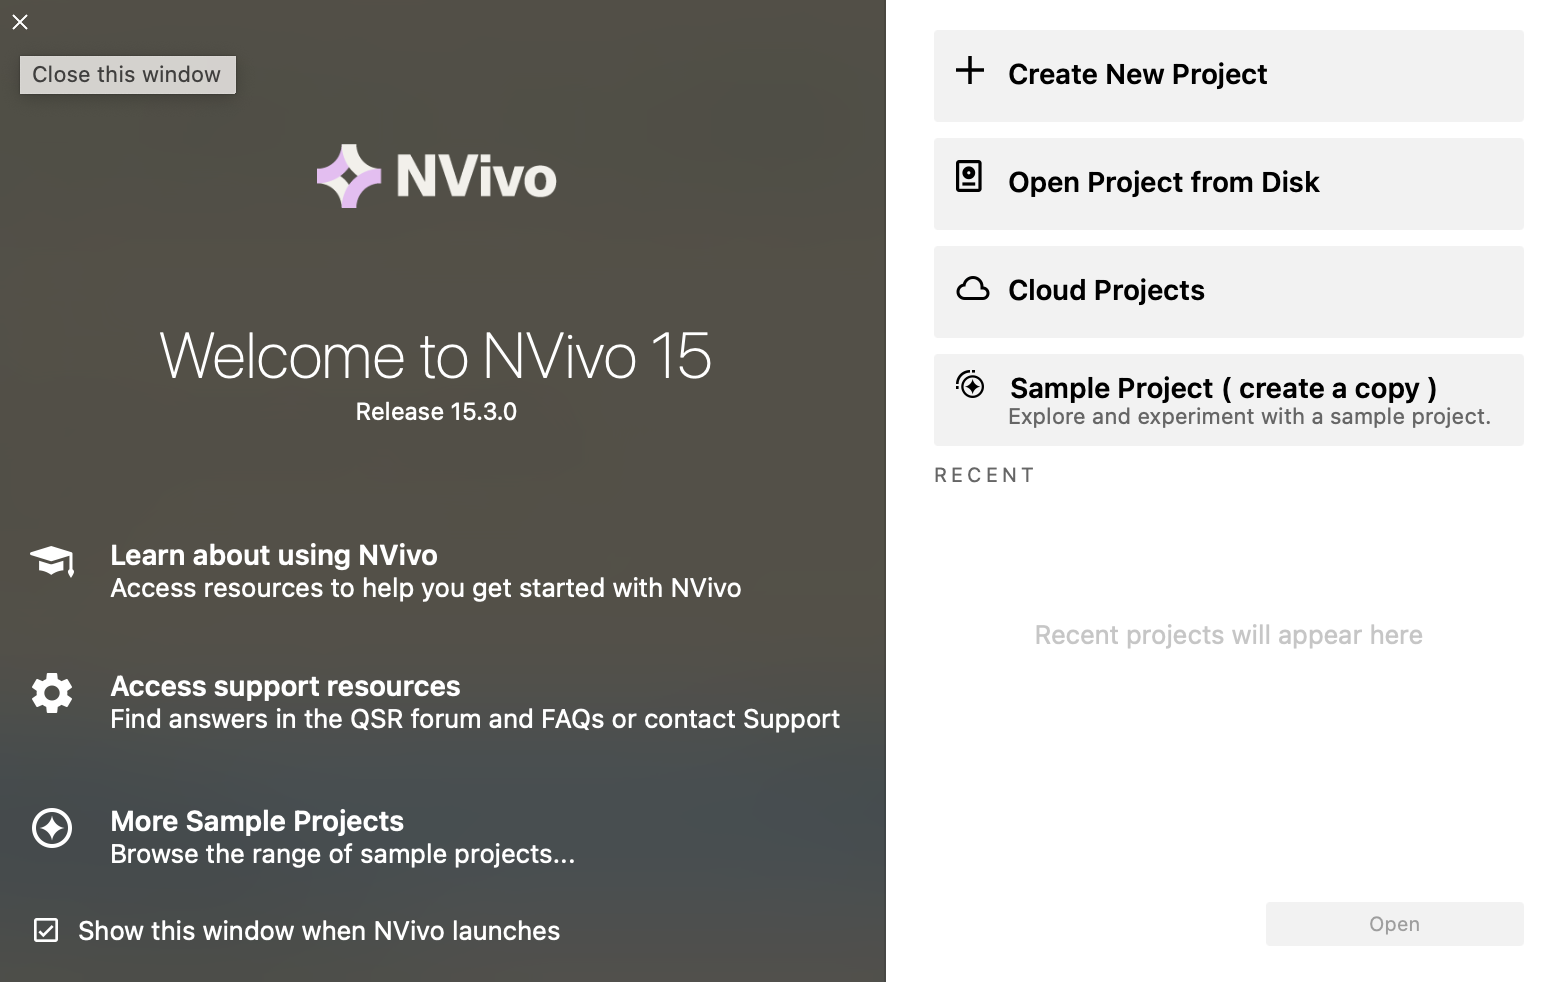Select the Create New Project label
Screen dimensions: 1566x982
point(1137,74)
